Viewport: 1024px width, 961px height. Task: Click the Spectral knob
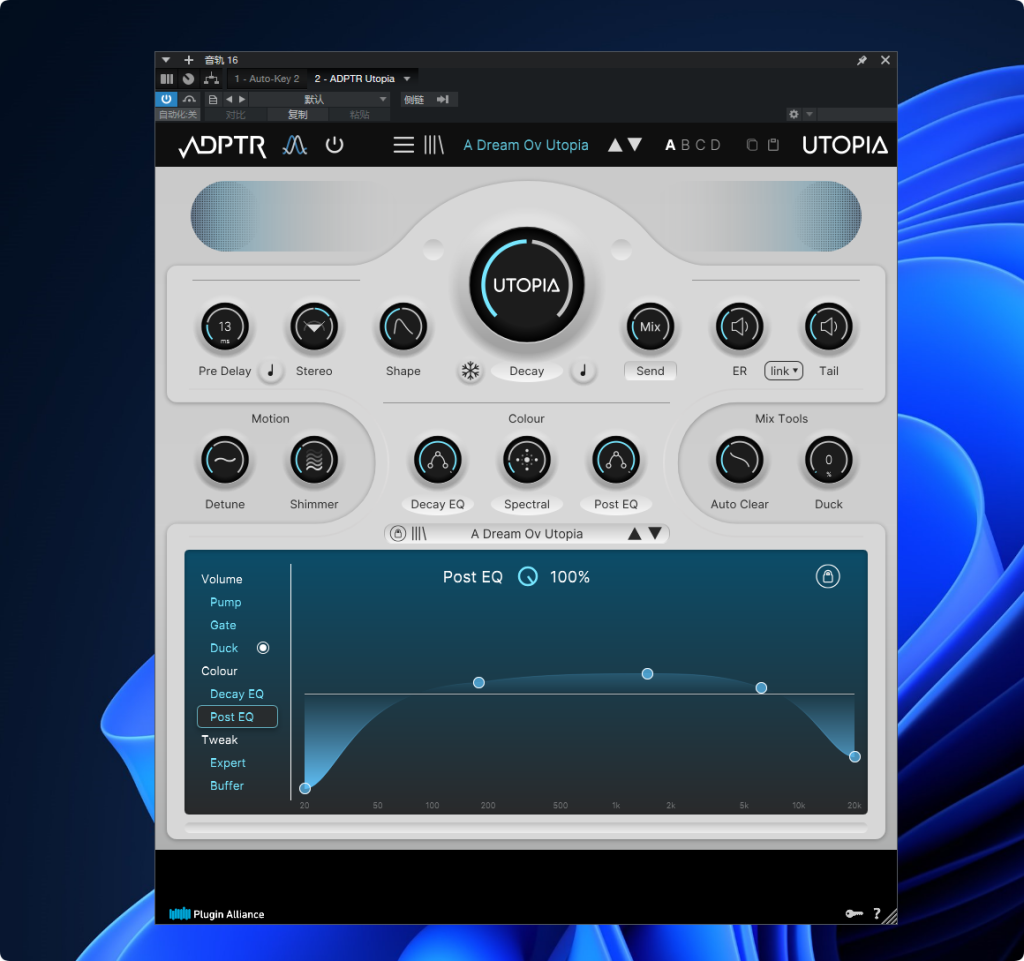tap(526, 460)
